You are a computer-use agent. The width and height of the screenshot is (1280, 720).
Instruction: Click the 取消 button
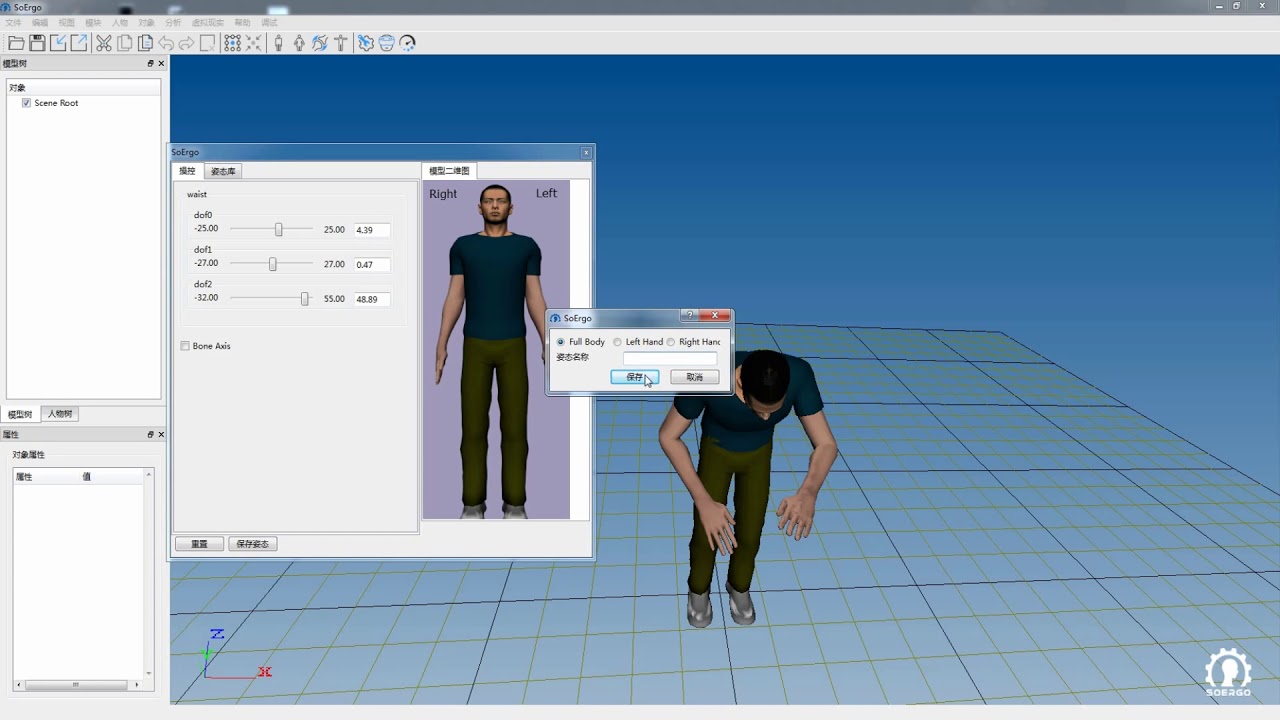[x=695, y=377]
